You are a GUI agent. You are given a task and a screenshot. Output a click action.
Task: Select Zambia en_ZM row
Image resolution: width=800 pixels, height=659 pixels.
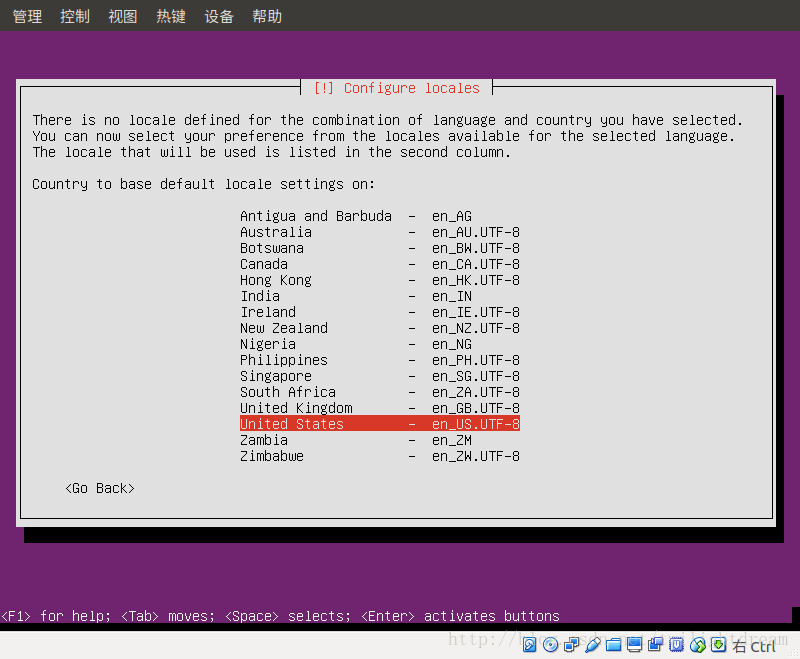tap(380, 440)
